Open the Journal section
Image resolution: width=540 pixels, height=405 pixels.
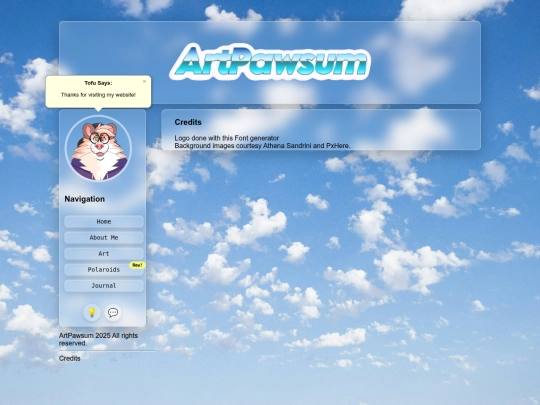point(104,285)
